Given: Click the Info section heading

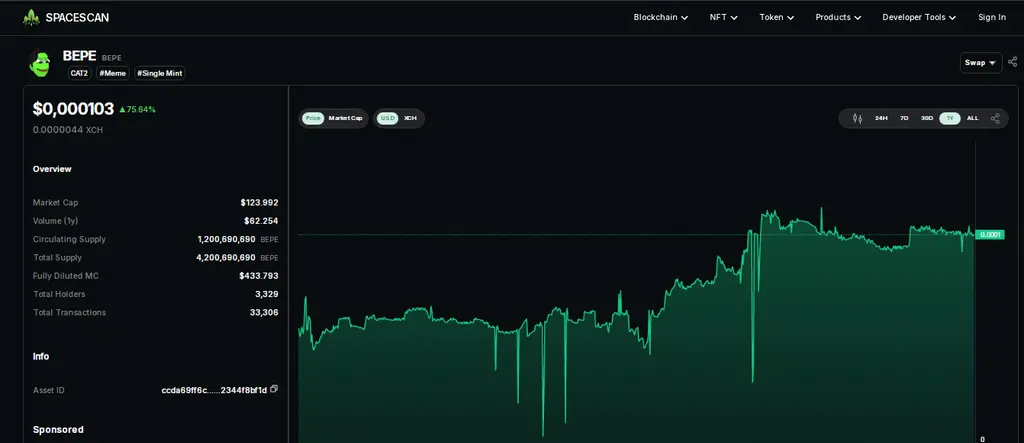Looking at the screenshot, I should click(41, 356).
